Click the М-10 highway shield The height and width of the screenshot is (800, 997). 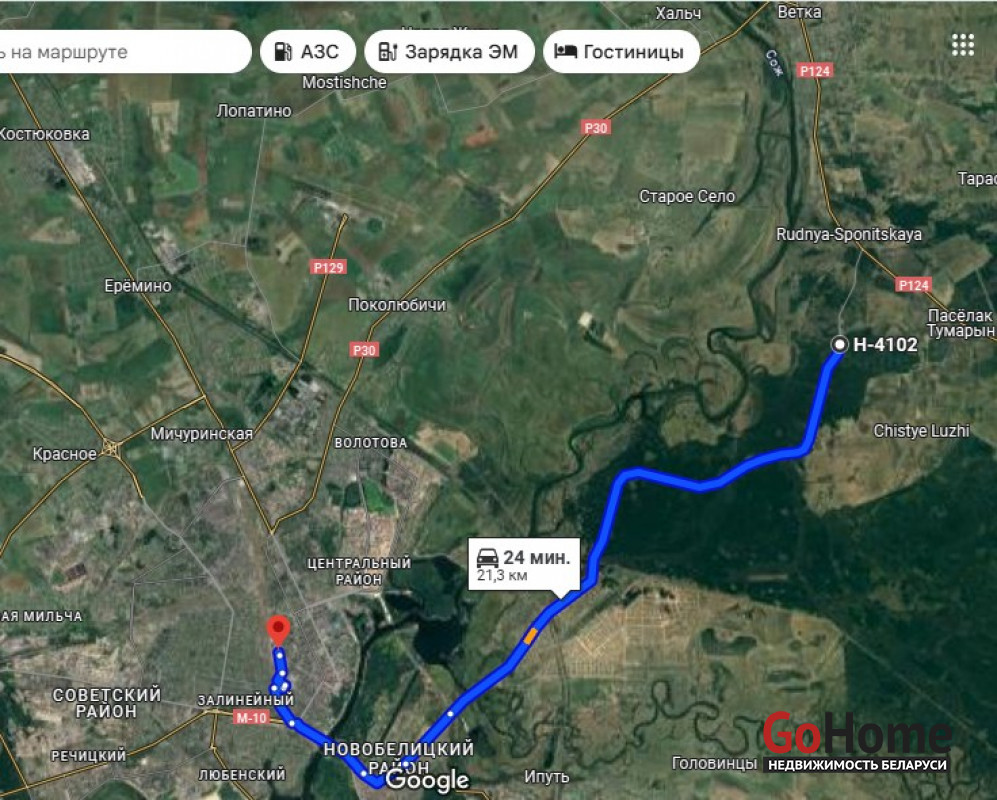[251, 717]
